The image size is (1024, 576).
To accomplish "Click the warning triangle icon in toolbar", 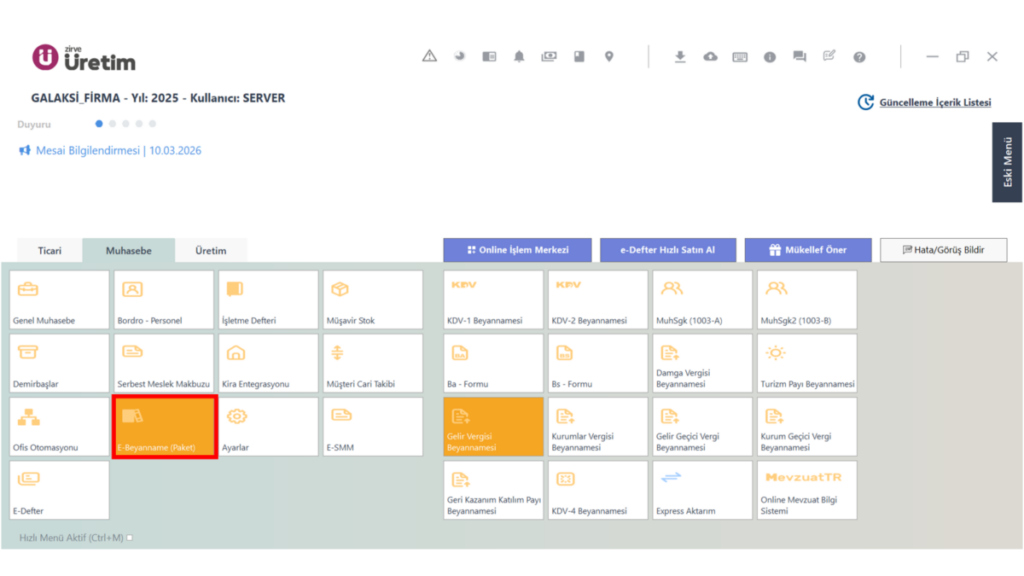I will (429, 56).
